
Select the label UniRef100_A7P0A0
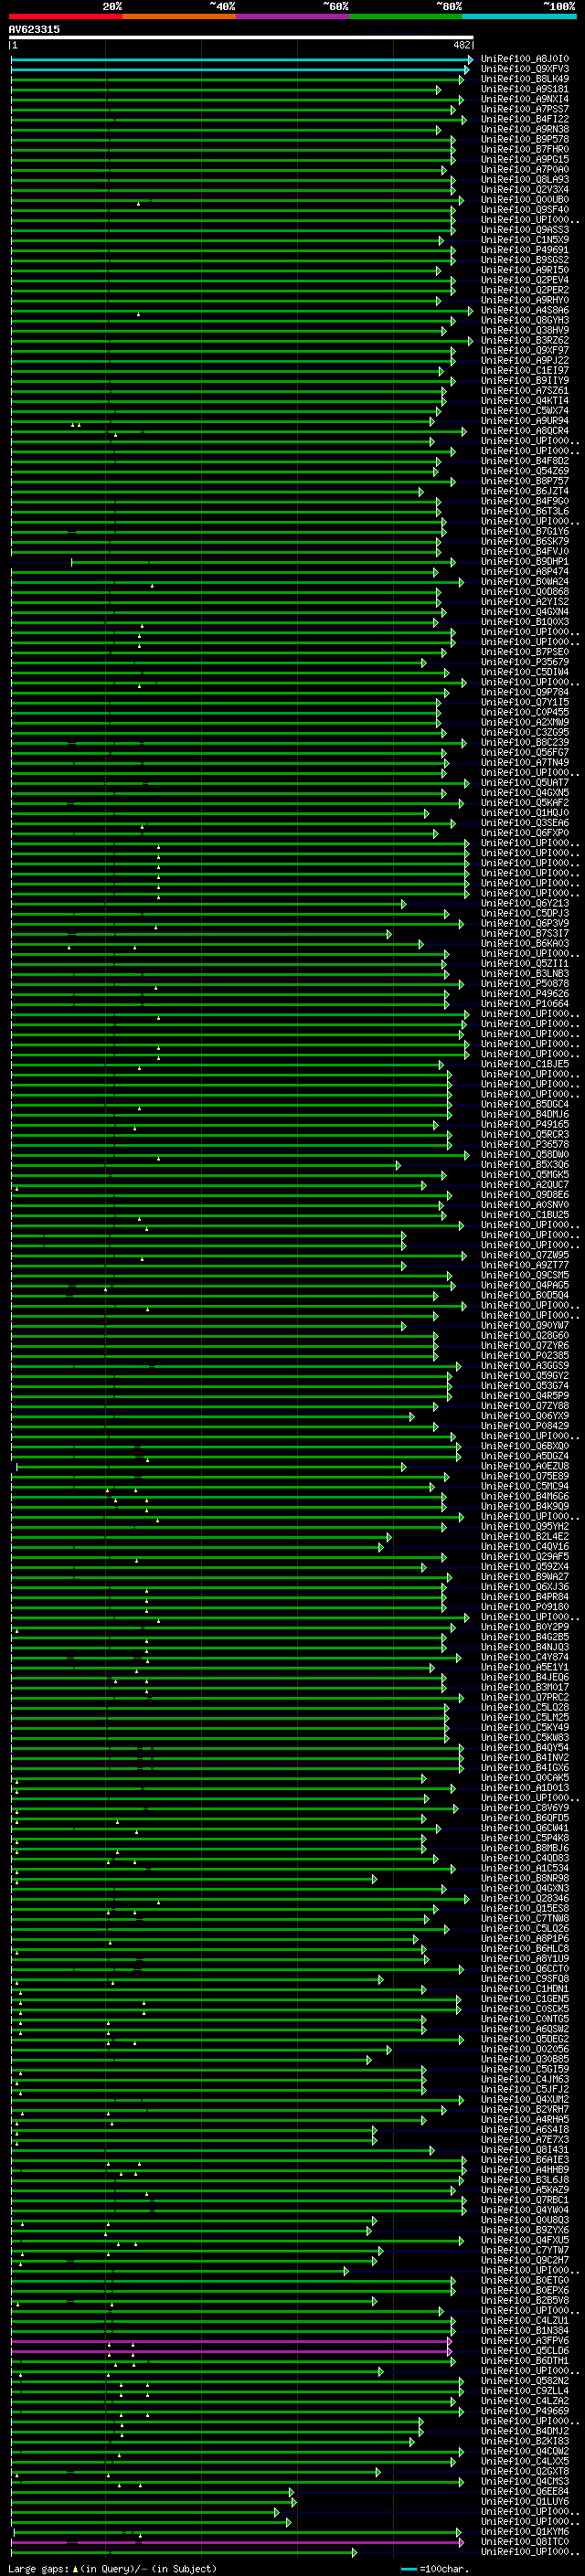click(x=525, y=169)
